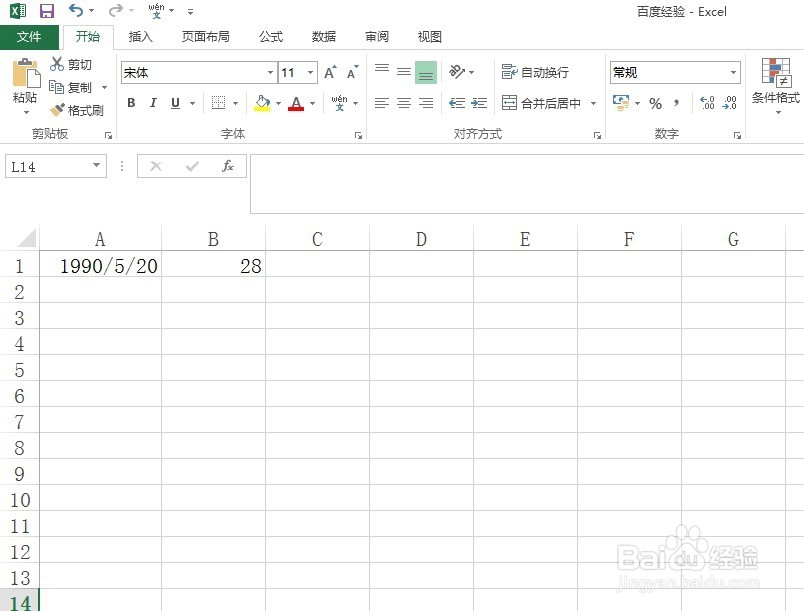Expand the Fill Color dropdown arrow
Image resolution: width=804 pixels, height=611 pixels.
[x=278, y=103]
